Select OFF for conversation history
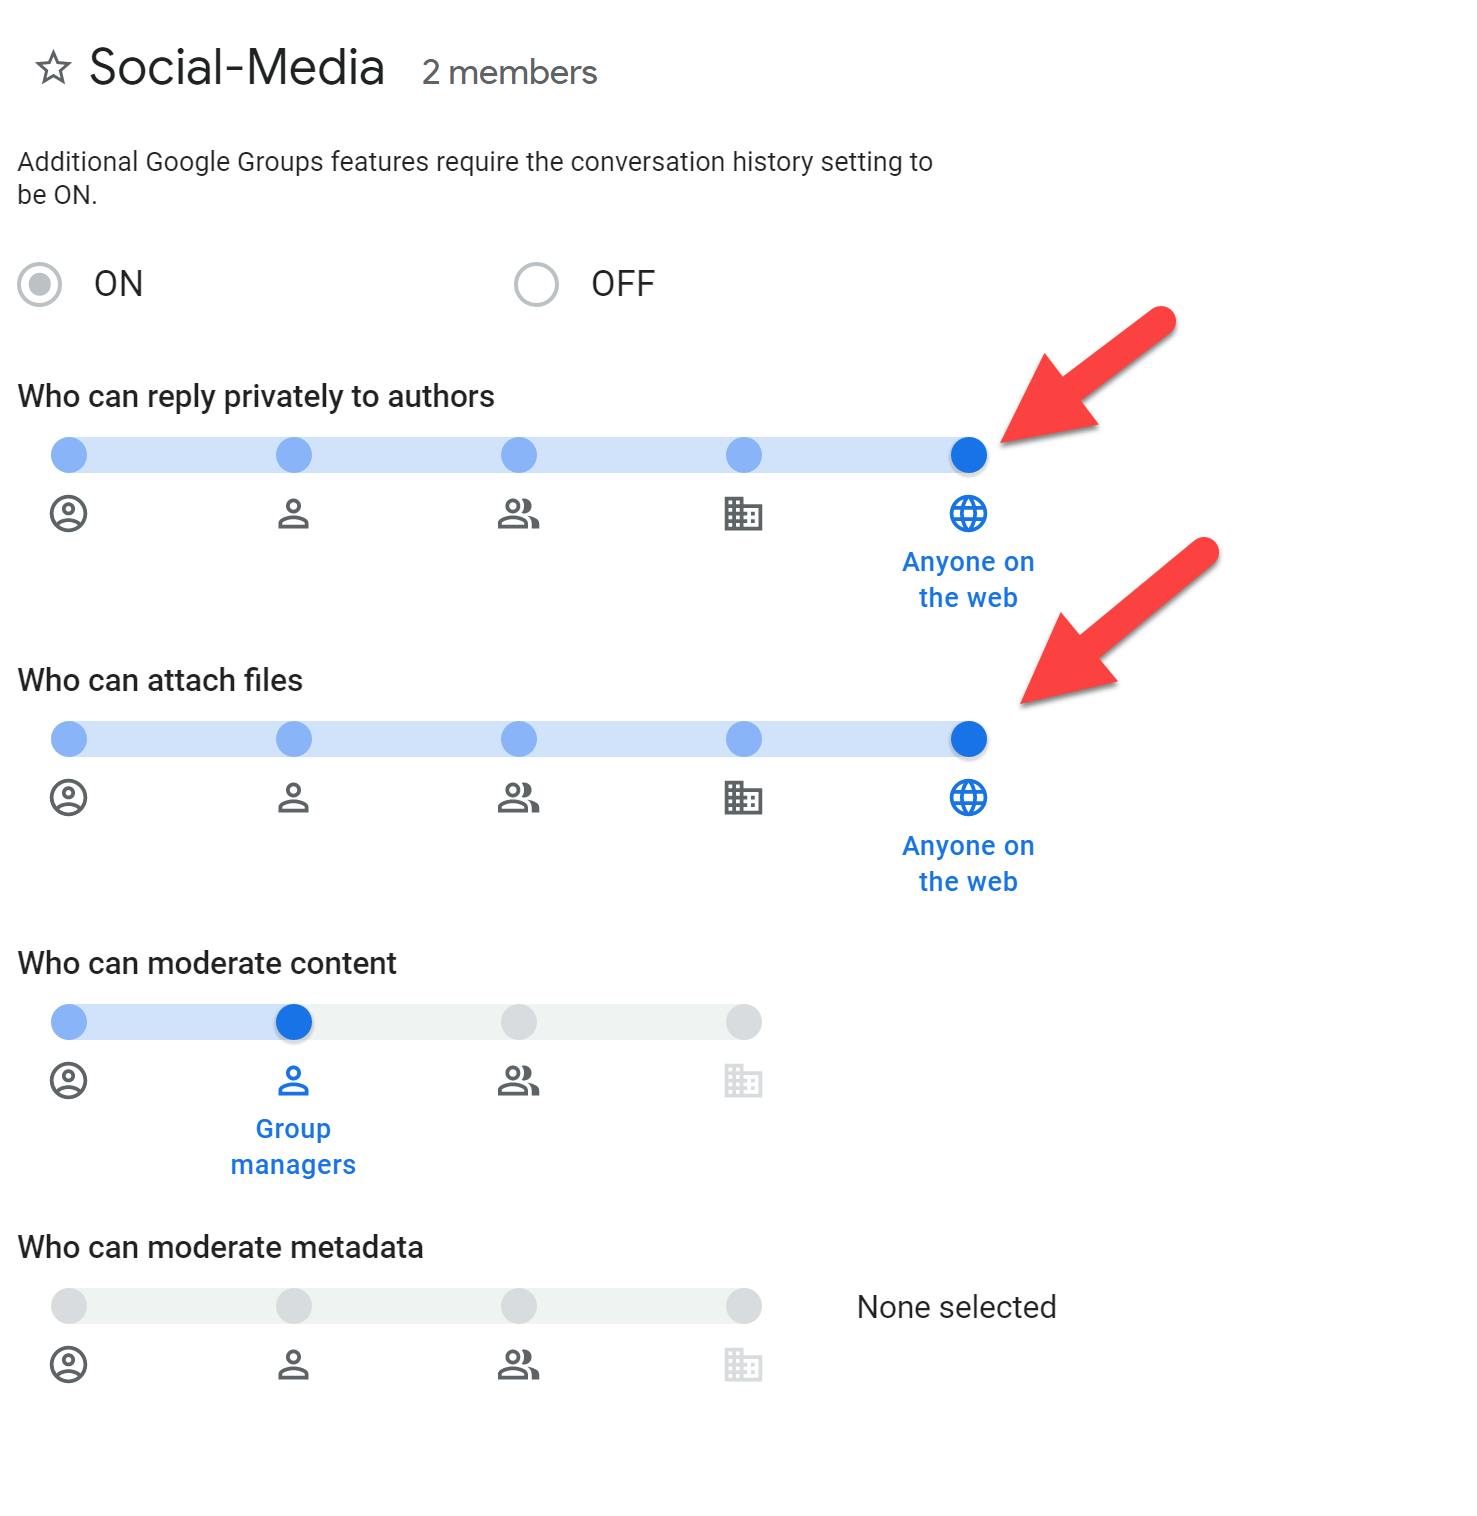 click(536, 284)
